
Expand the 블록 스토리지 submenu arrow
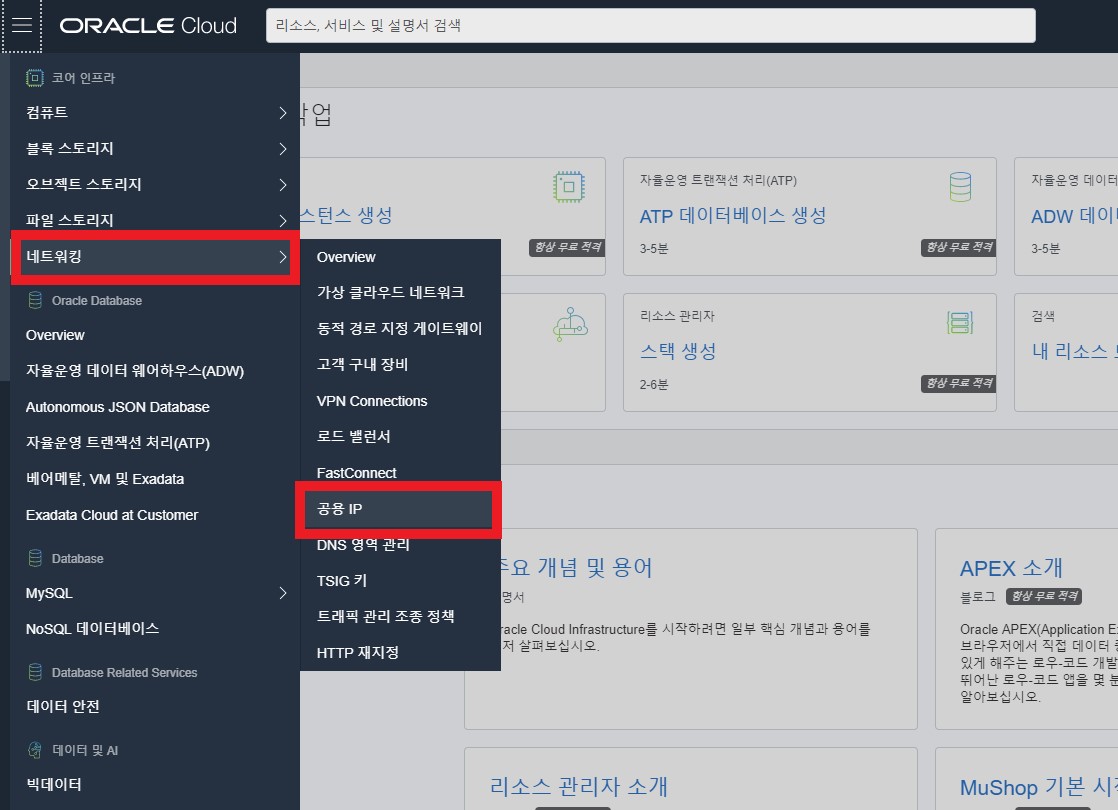pos(282,148)
